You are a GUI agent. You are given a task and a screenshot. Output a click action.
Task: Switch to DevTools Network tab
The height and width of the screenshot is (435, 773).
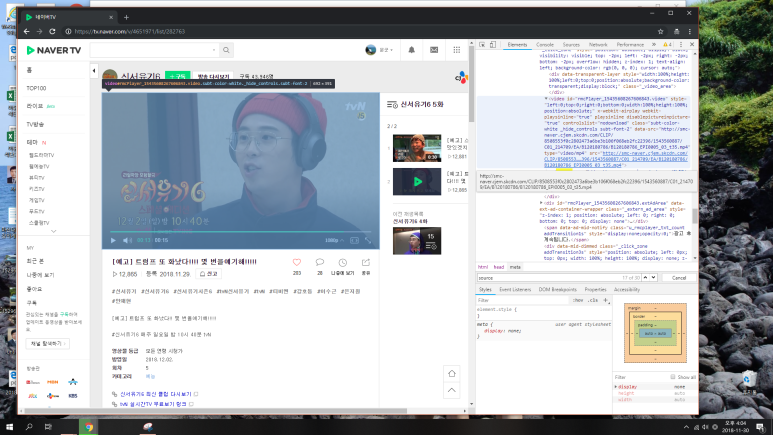(x=598, y=44)
